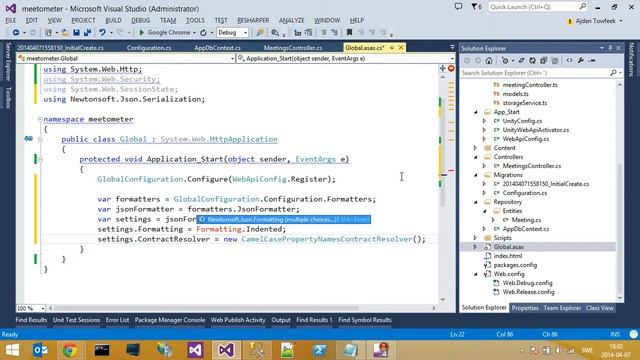Select the Web.Release.config file
The height and width of the screenshot is (360, 640).
point(528,292)
